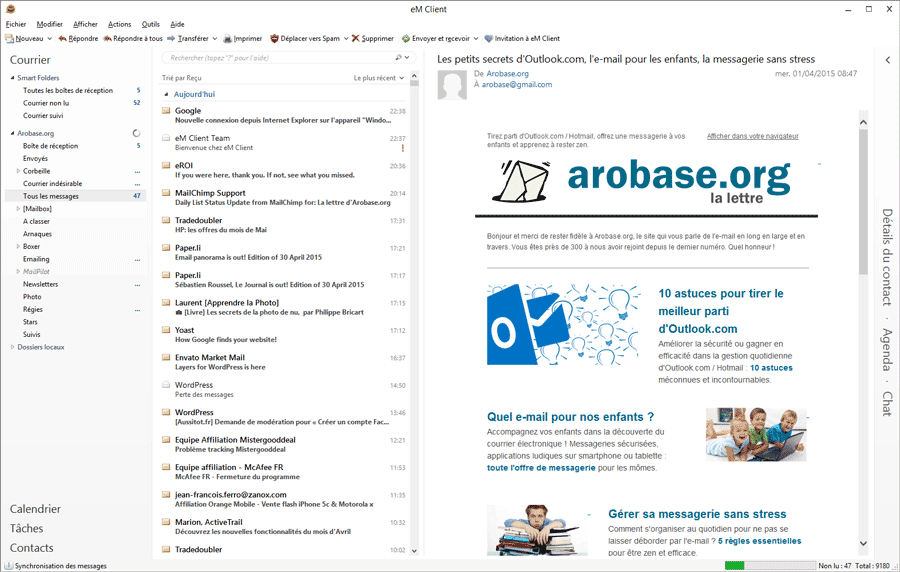The width and height of the screenshot is (900, 572).
Task: Click the eM Client app icon in title bar
Action: click(10, 9)
